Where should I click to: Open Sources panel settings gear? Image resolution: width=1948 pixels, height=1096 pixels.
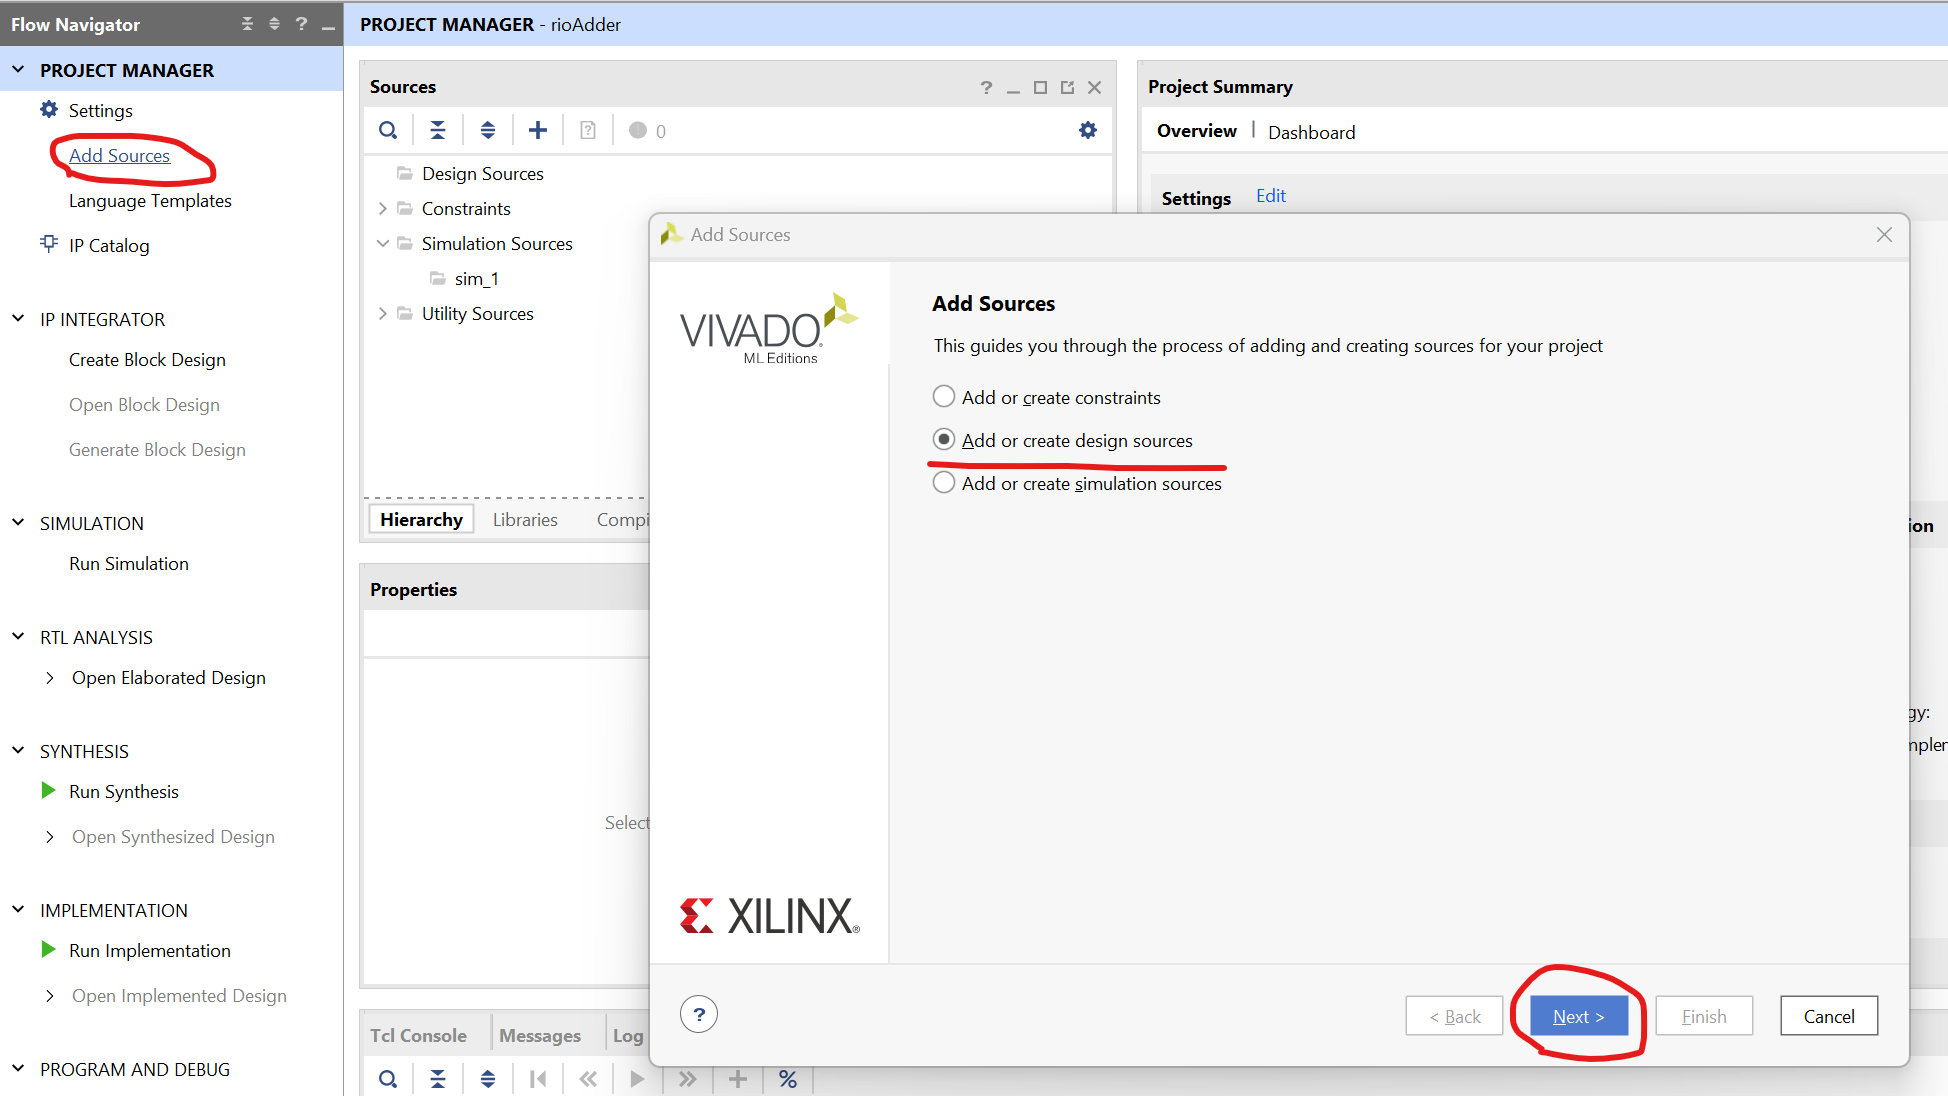tap(1088, 130)
